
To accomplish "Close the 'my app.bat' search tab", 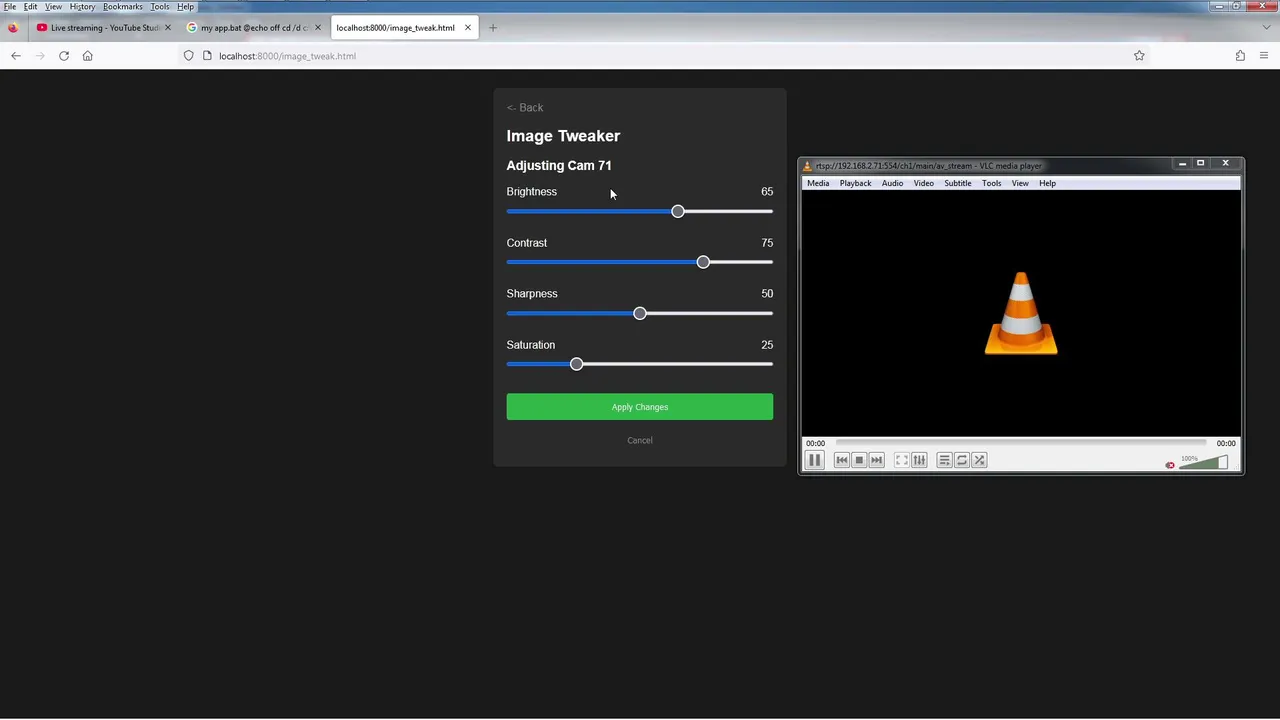I will click(318, 28).
